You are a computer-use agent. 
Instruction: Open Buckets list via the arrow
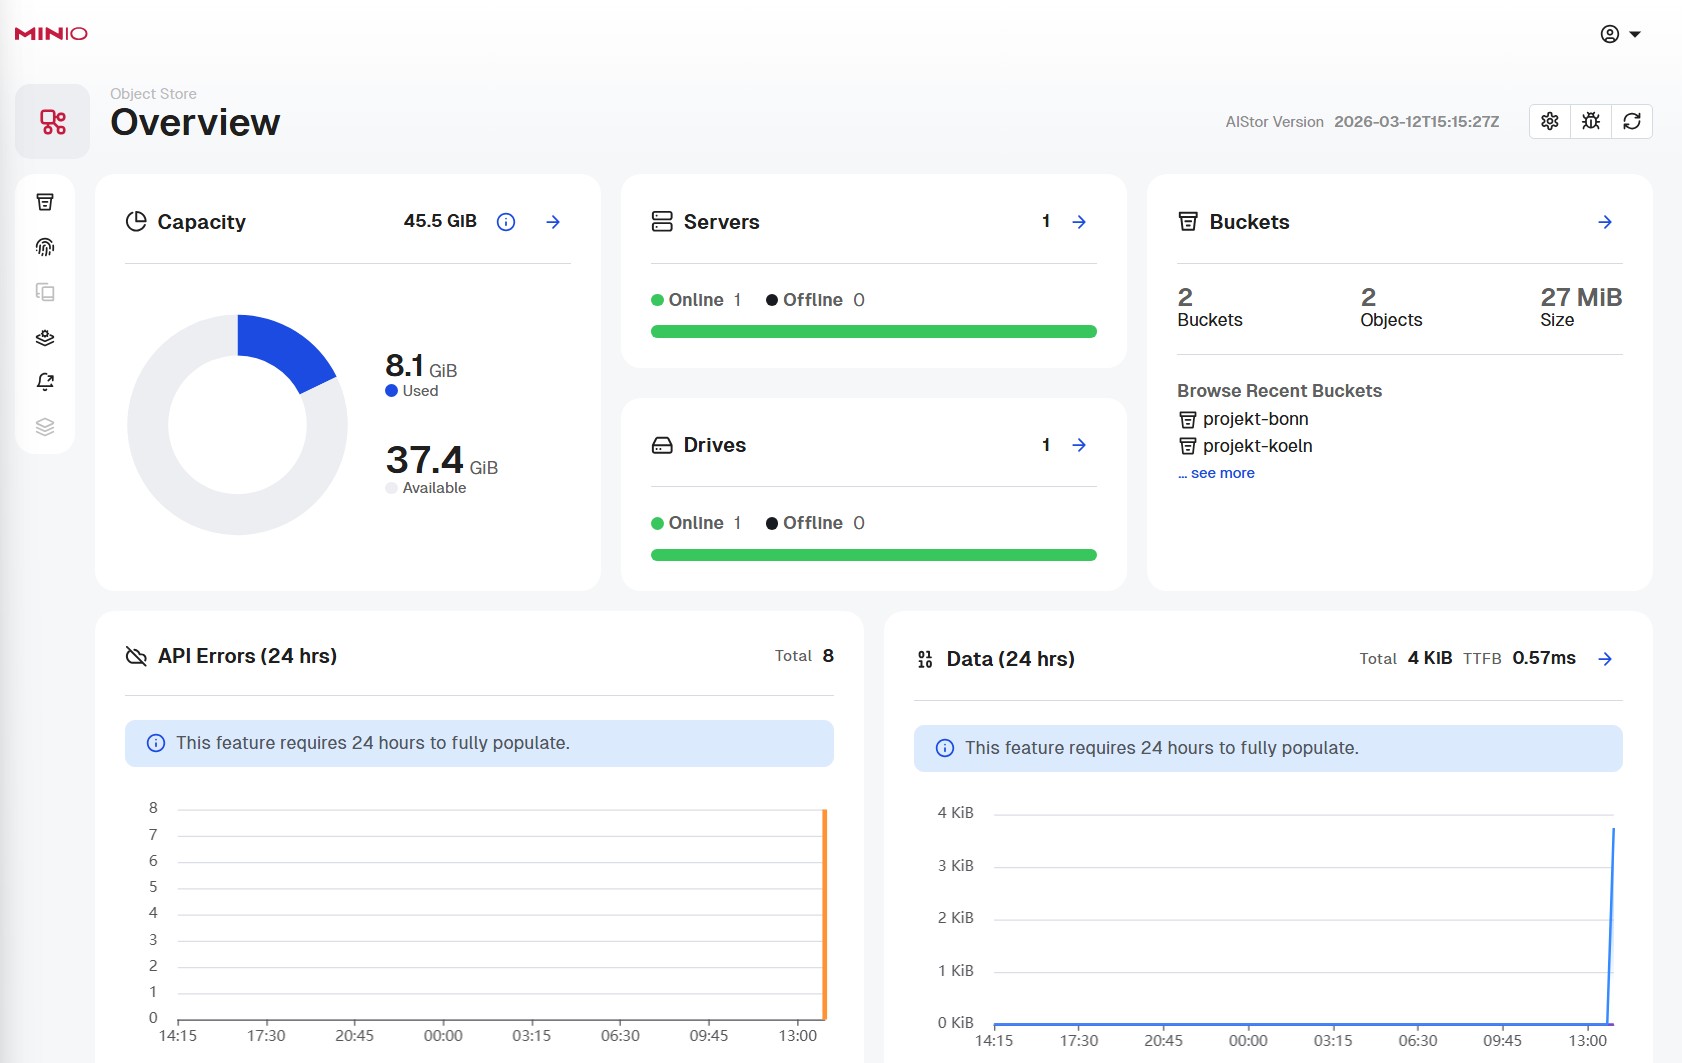[1604, 222]
